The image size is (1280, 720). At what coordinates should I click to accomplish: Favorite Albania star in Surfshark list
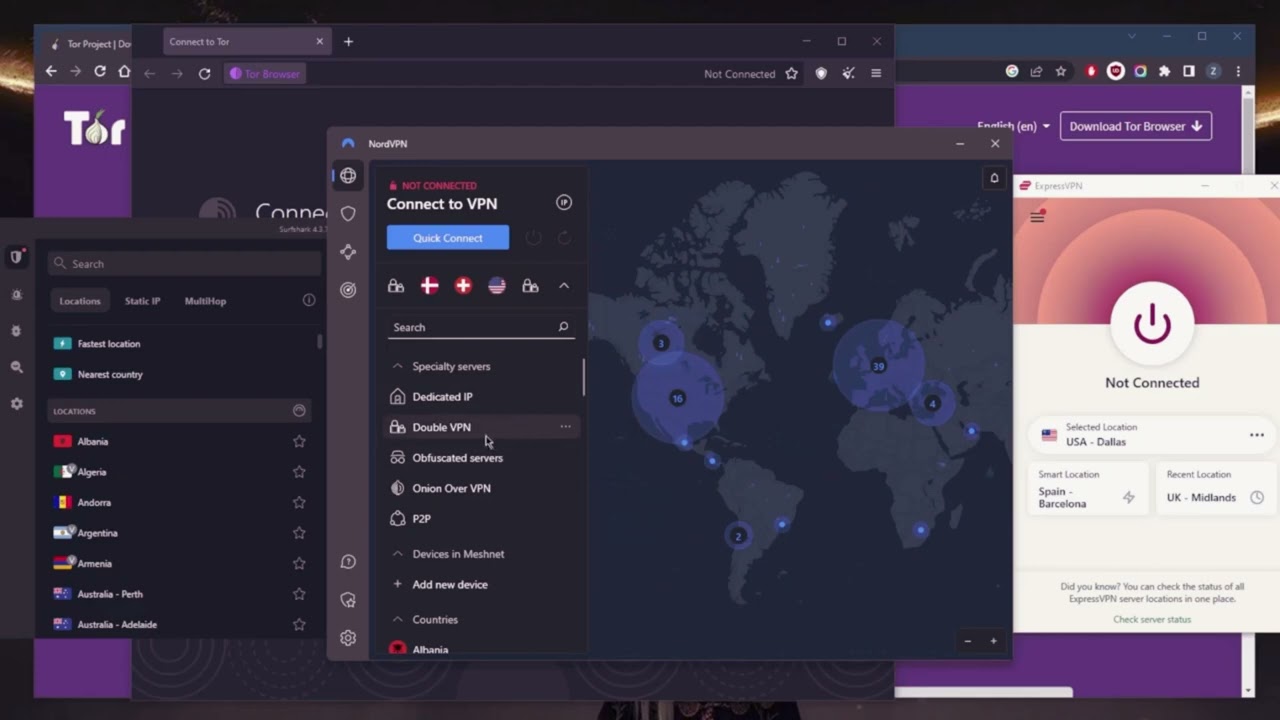tap(299, 441)
